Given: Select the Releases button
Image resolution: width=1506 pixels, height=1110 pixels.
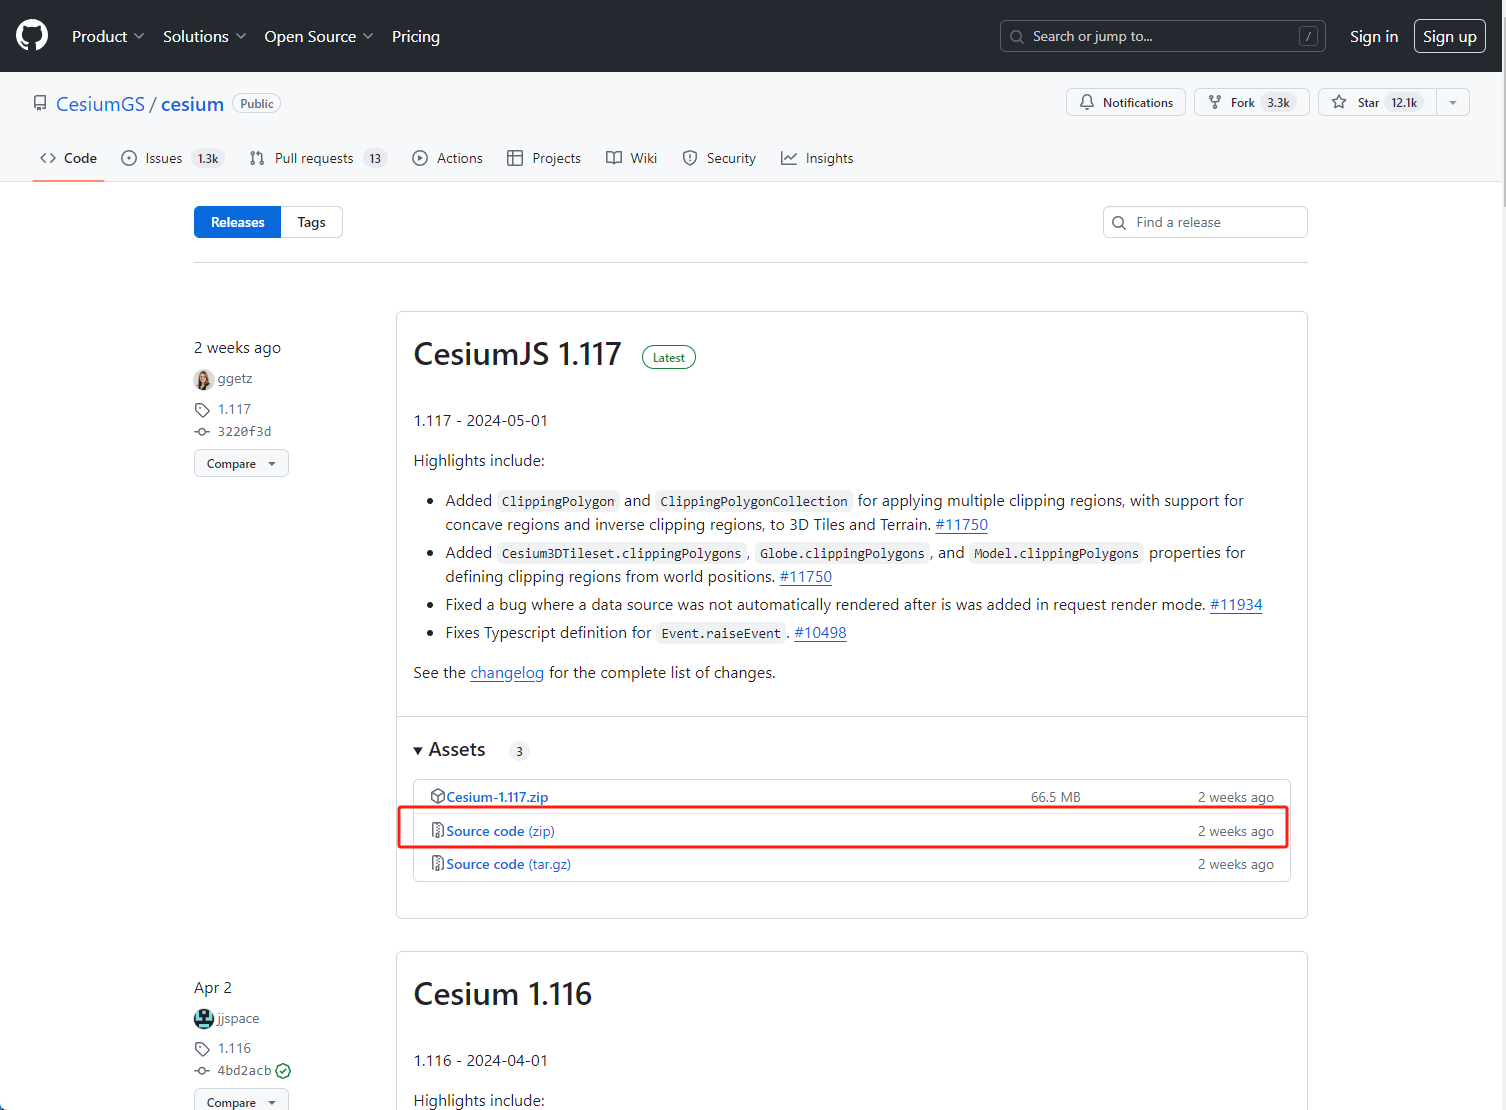Looking at the screenshot, I should 238,222.
